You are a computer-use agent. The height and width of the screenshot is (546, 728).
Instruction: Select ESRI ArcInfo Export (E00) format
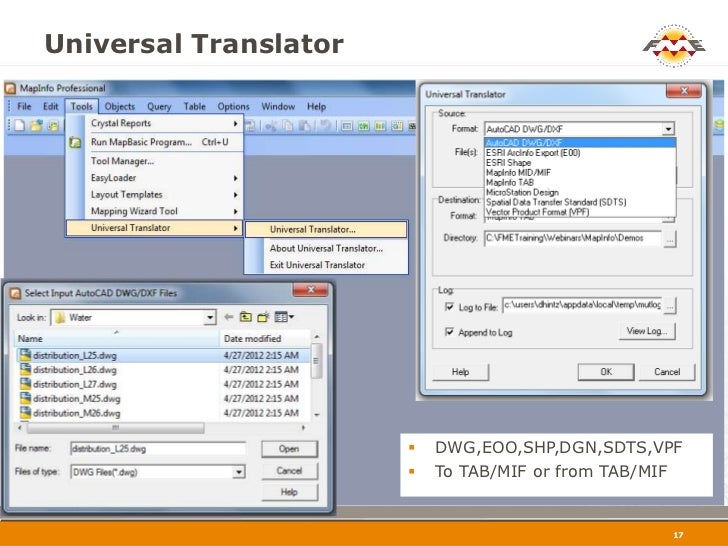580,153
